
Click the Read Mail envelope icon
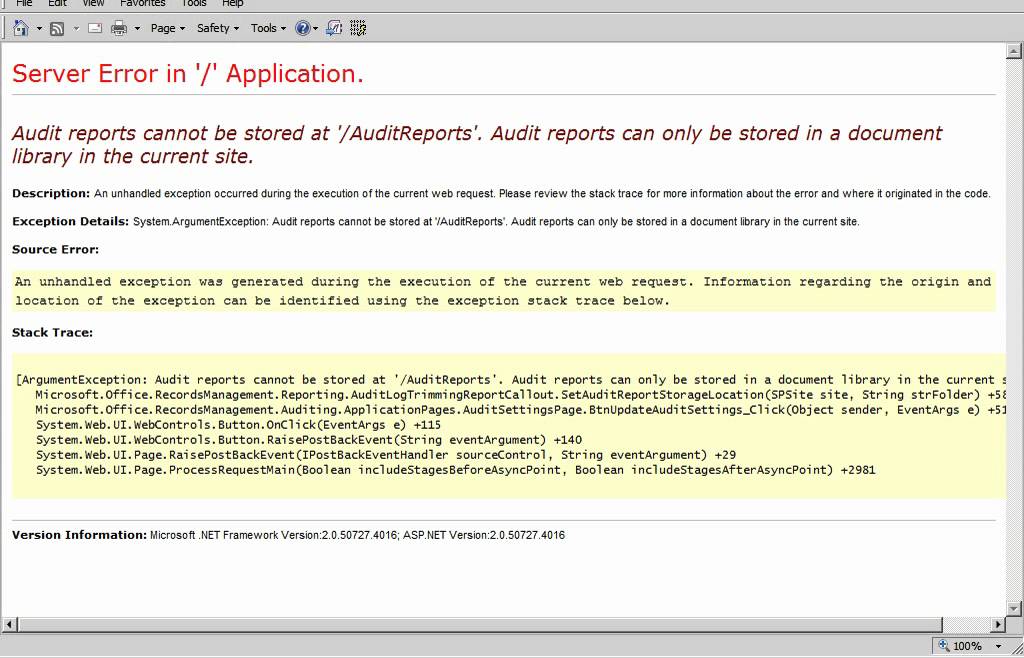click(x=95, y=28)
